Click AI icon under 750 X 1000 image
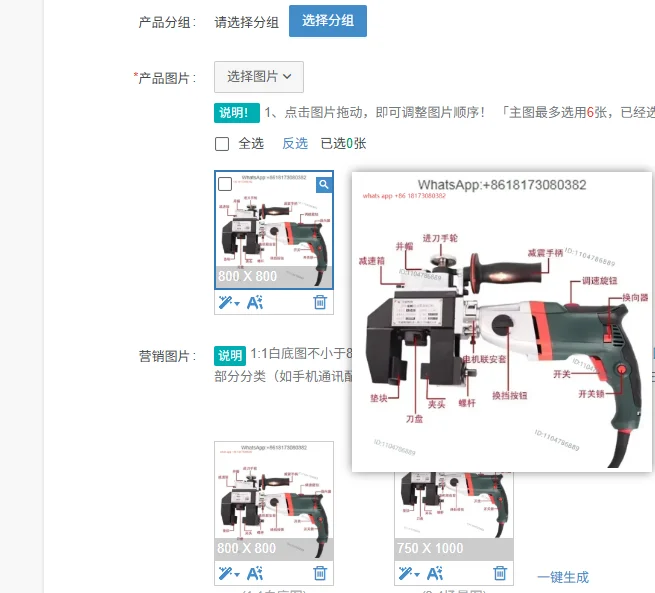This screenshot has width=655, height=593. click(434, 574)
